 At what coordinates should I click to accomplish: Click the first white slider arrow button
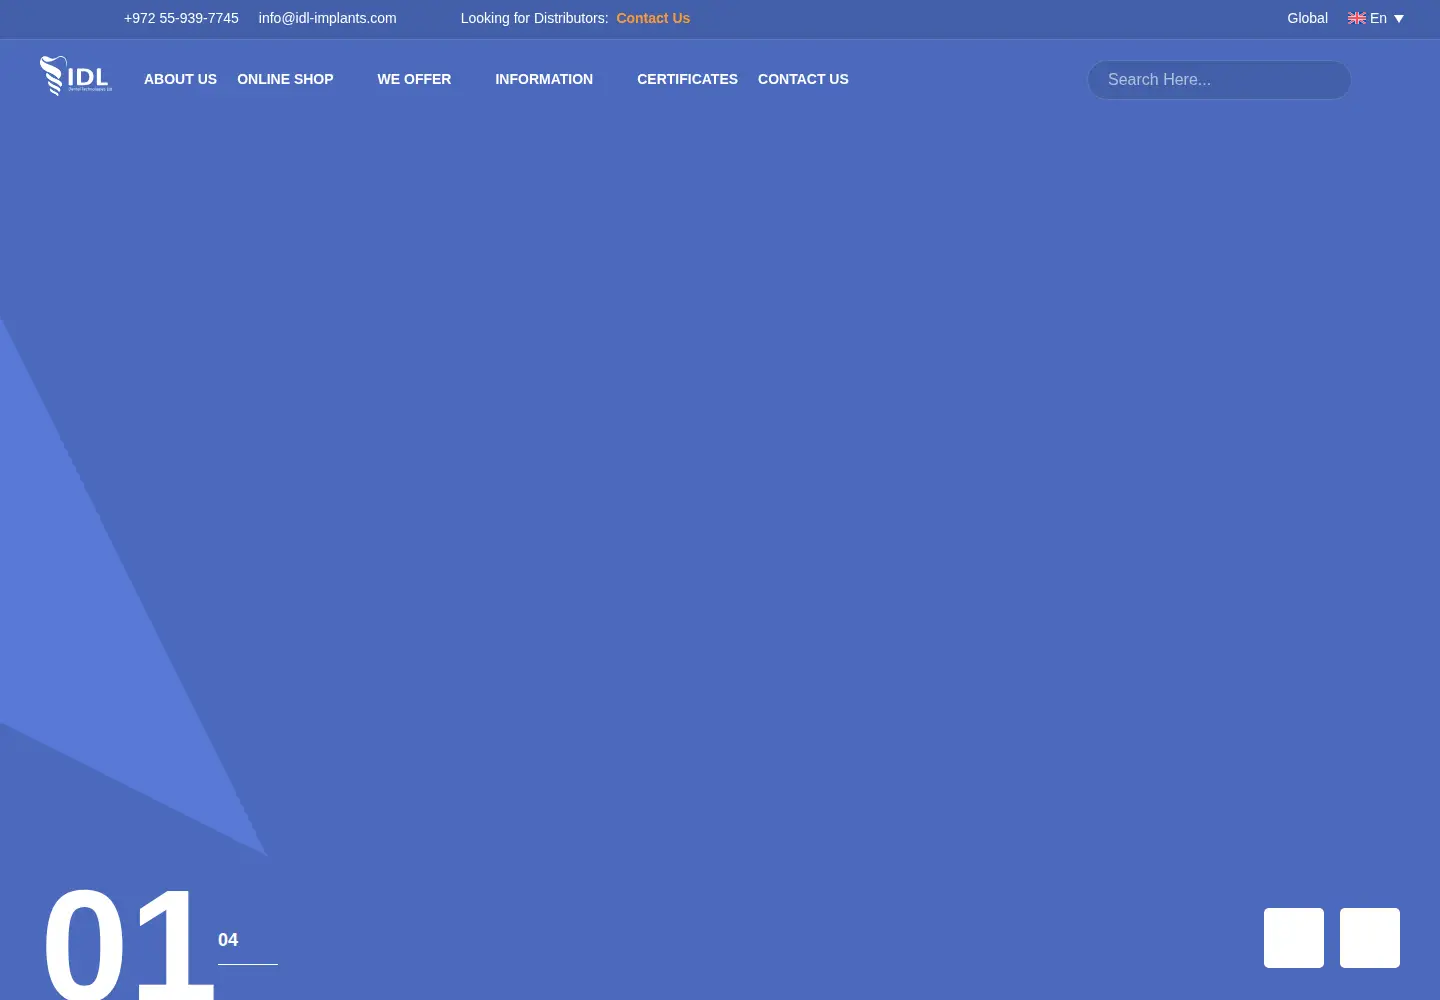1294,938
